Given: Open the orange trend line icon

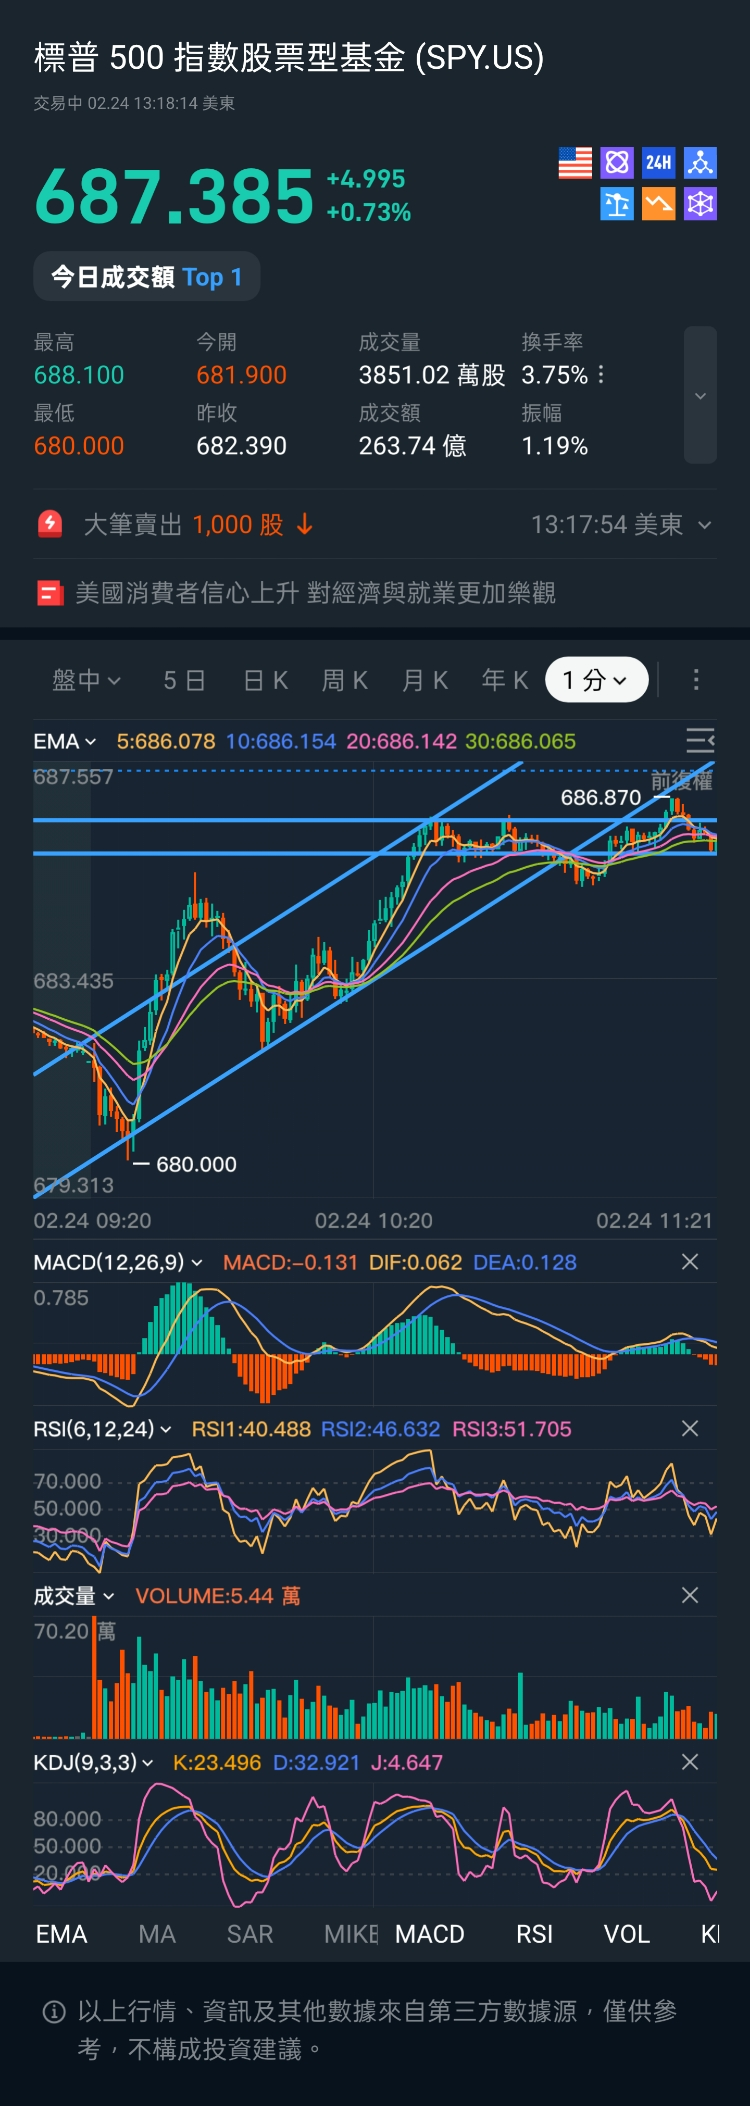Looking at the screenshot, I should coord(658,204).
